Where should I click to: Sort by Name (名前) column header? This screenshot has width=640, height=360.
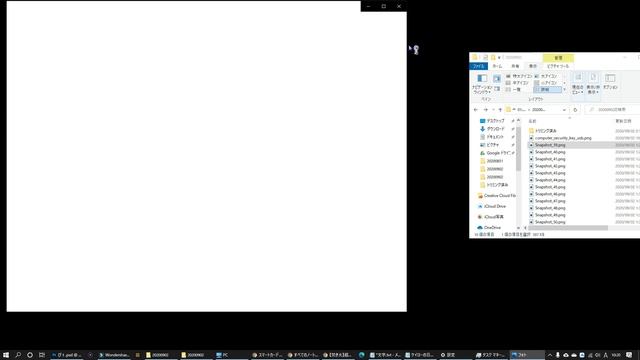533,121
